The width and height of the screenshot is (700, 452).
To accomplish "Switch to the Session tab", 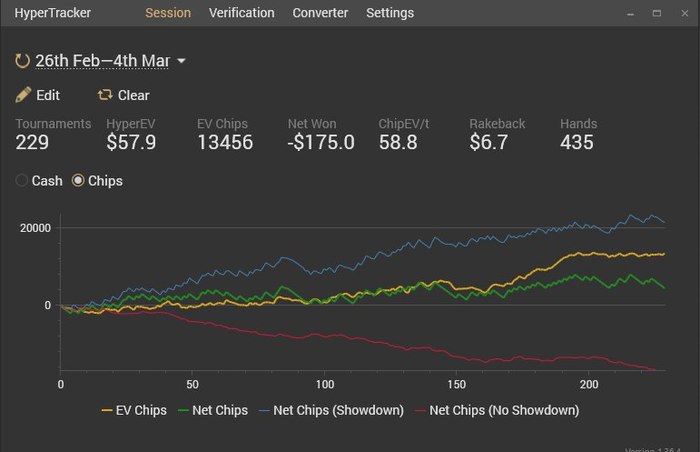I will [x=168, y=13].
